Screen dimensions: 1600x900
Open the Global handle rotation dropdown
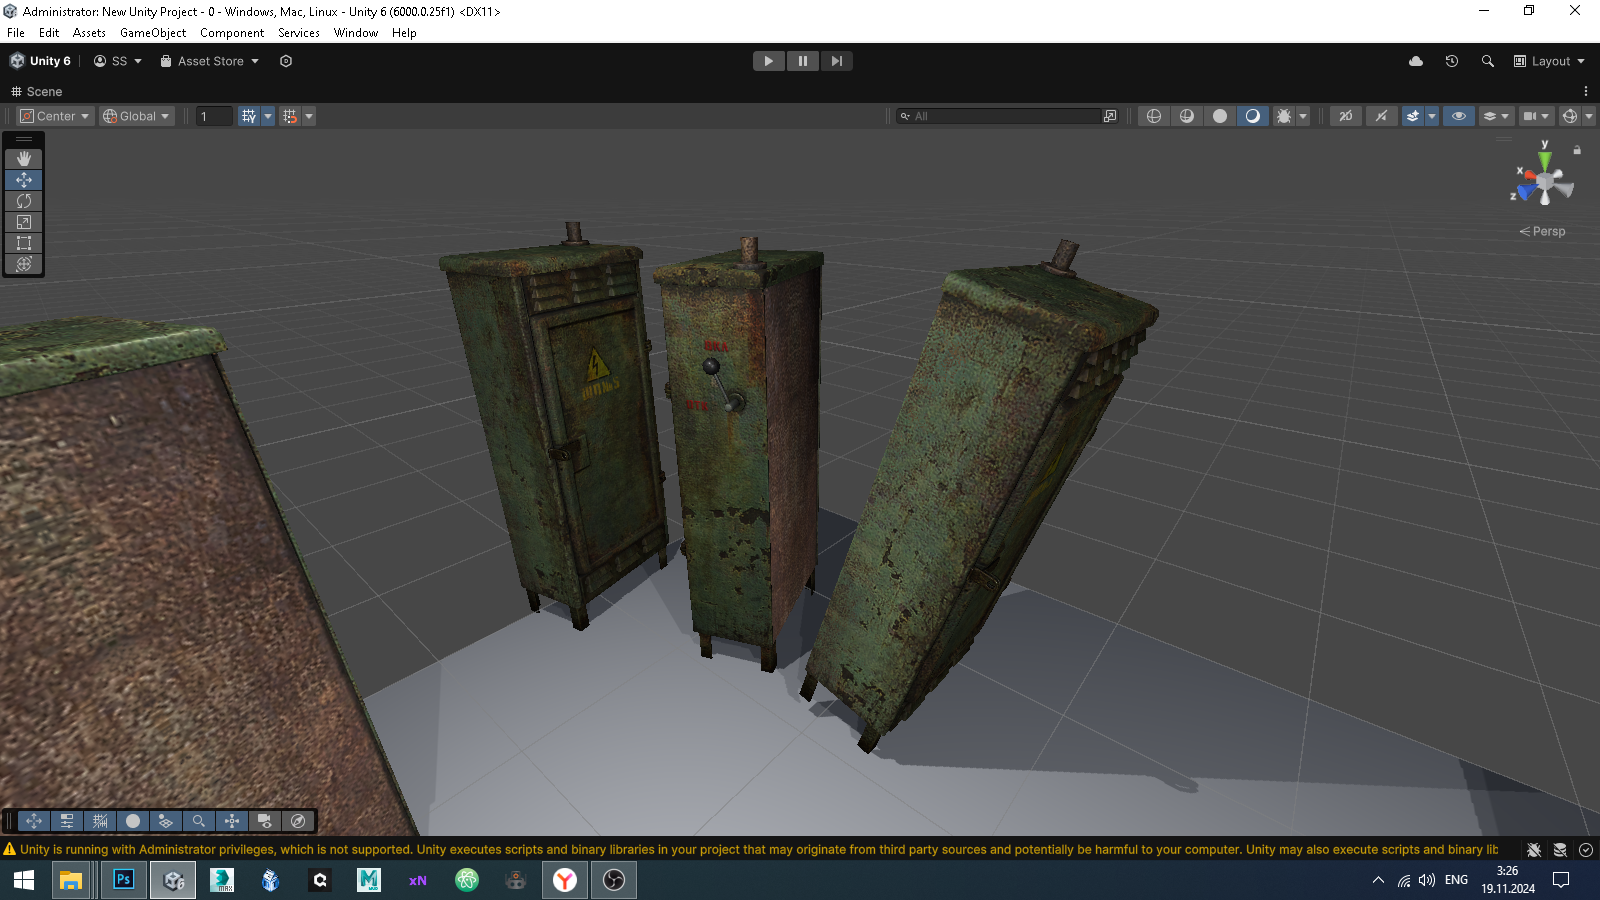click(x=137, y=116)
